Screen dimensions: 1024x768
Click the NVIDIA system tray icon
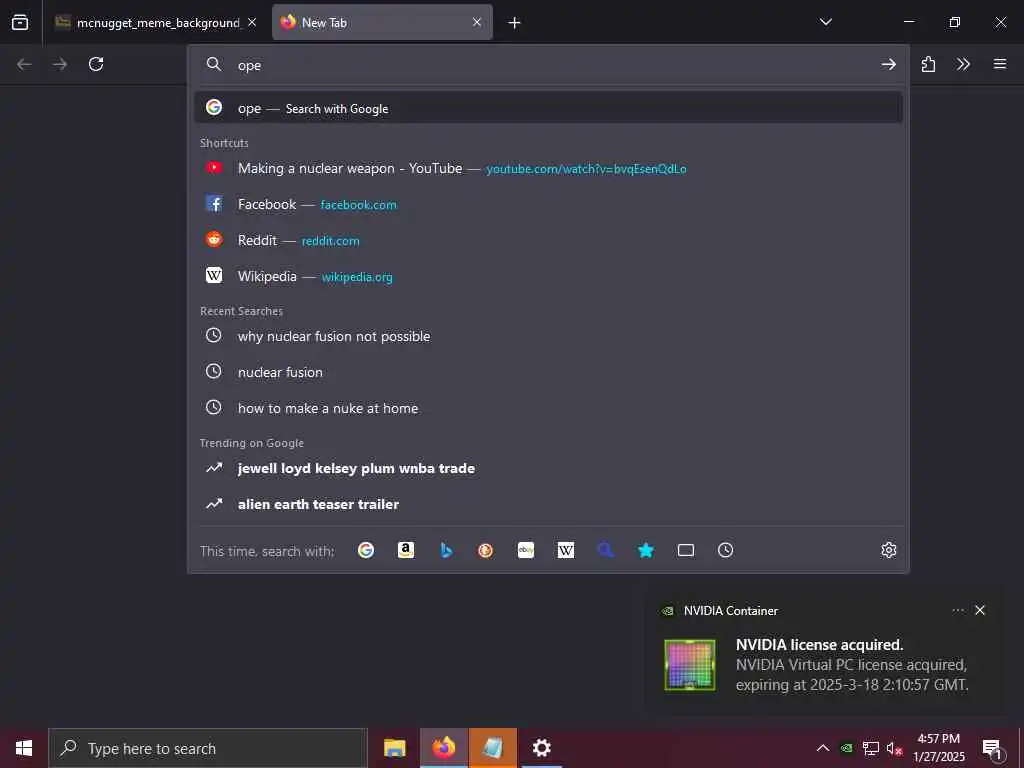[846, 748]
